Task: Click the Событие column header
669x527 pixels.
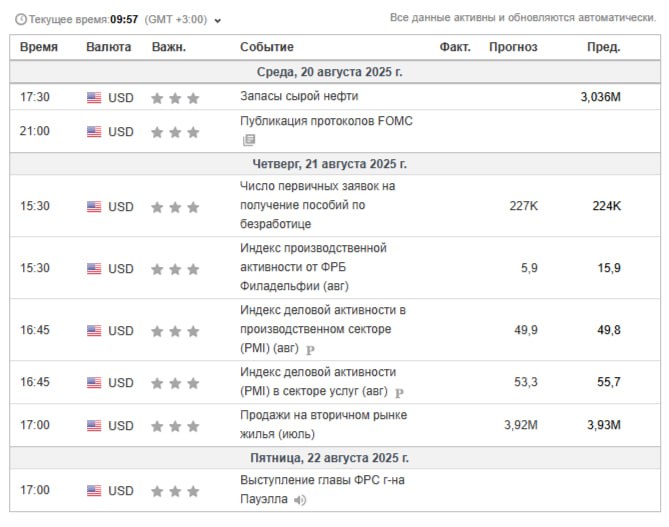Action: point(267,47)
